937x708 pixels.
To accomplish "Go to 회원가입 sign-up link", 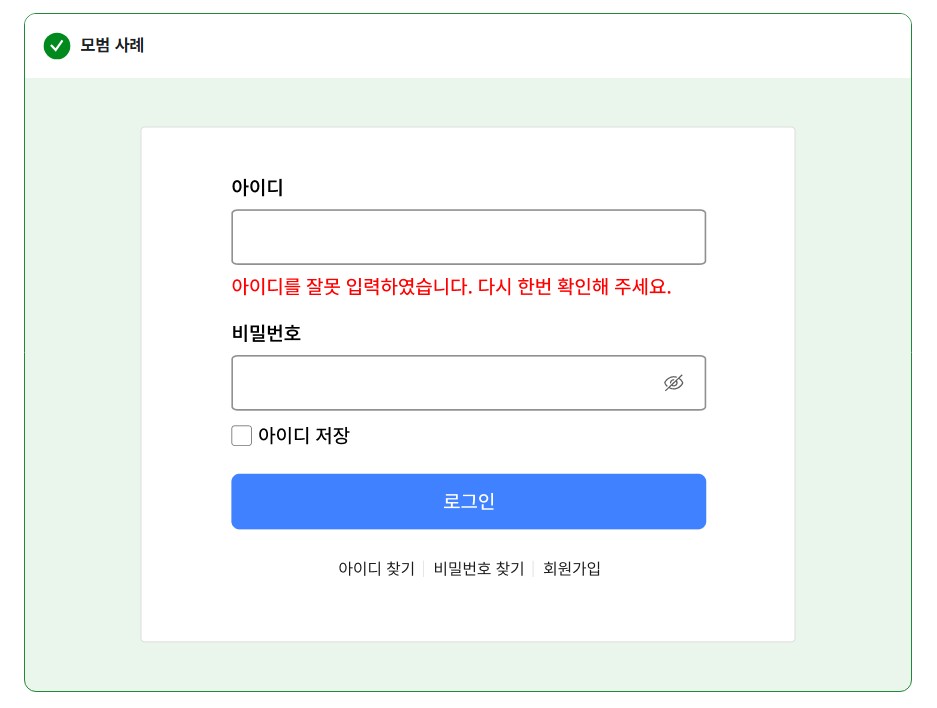I will 572,569.
